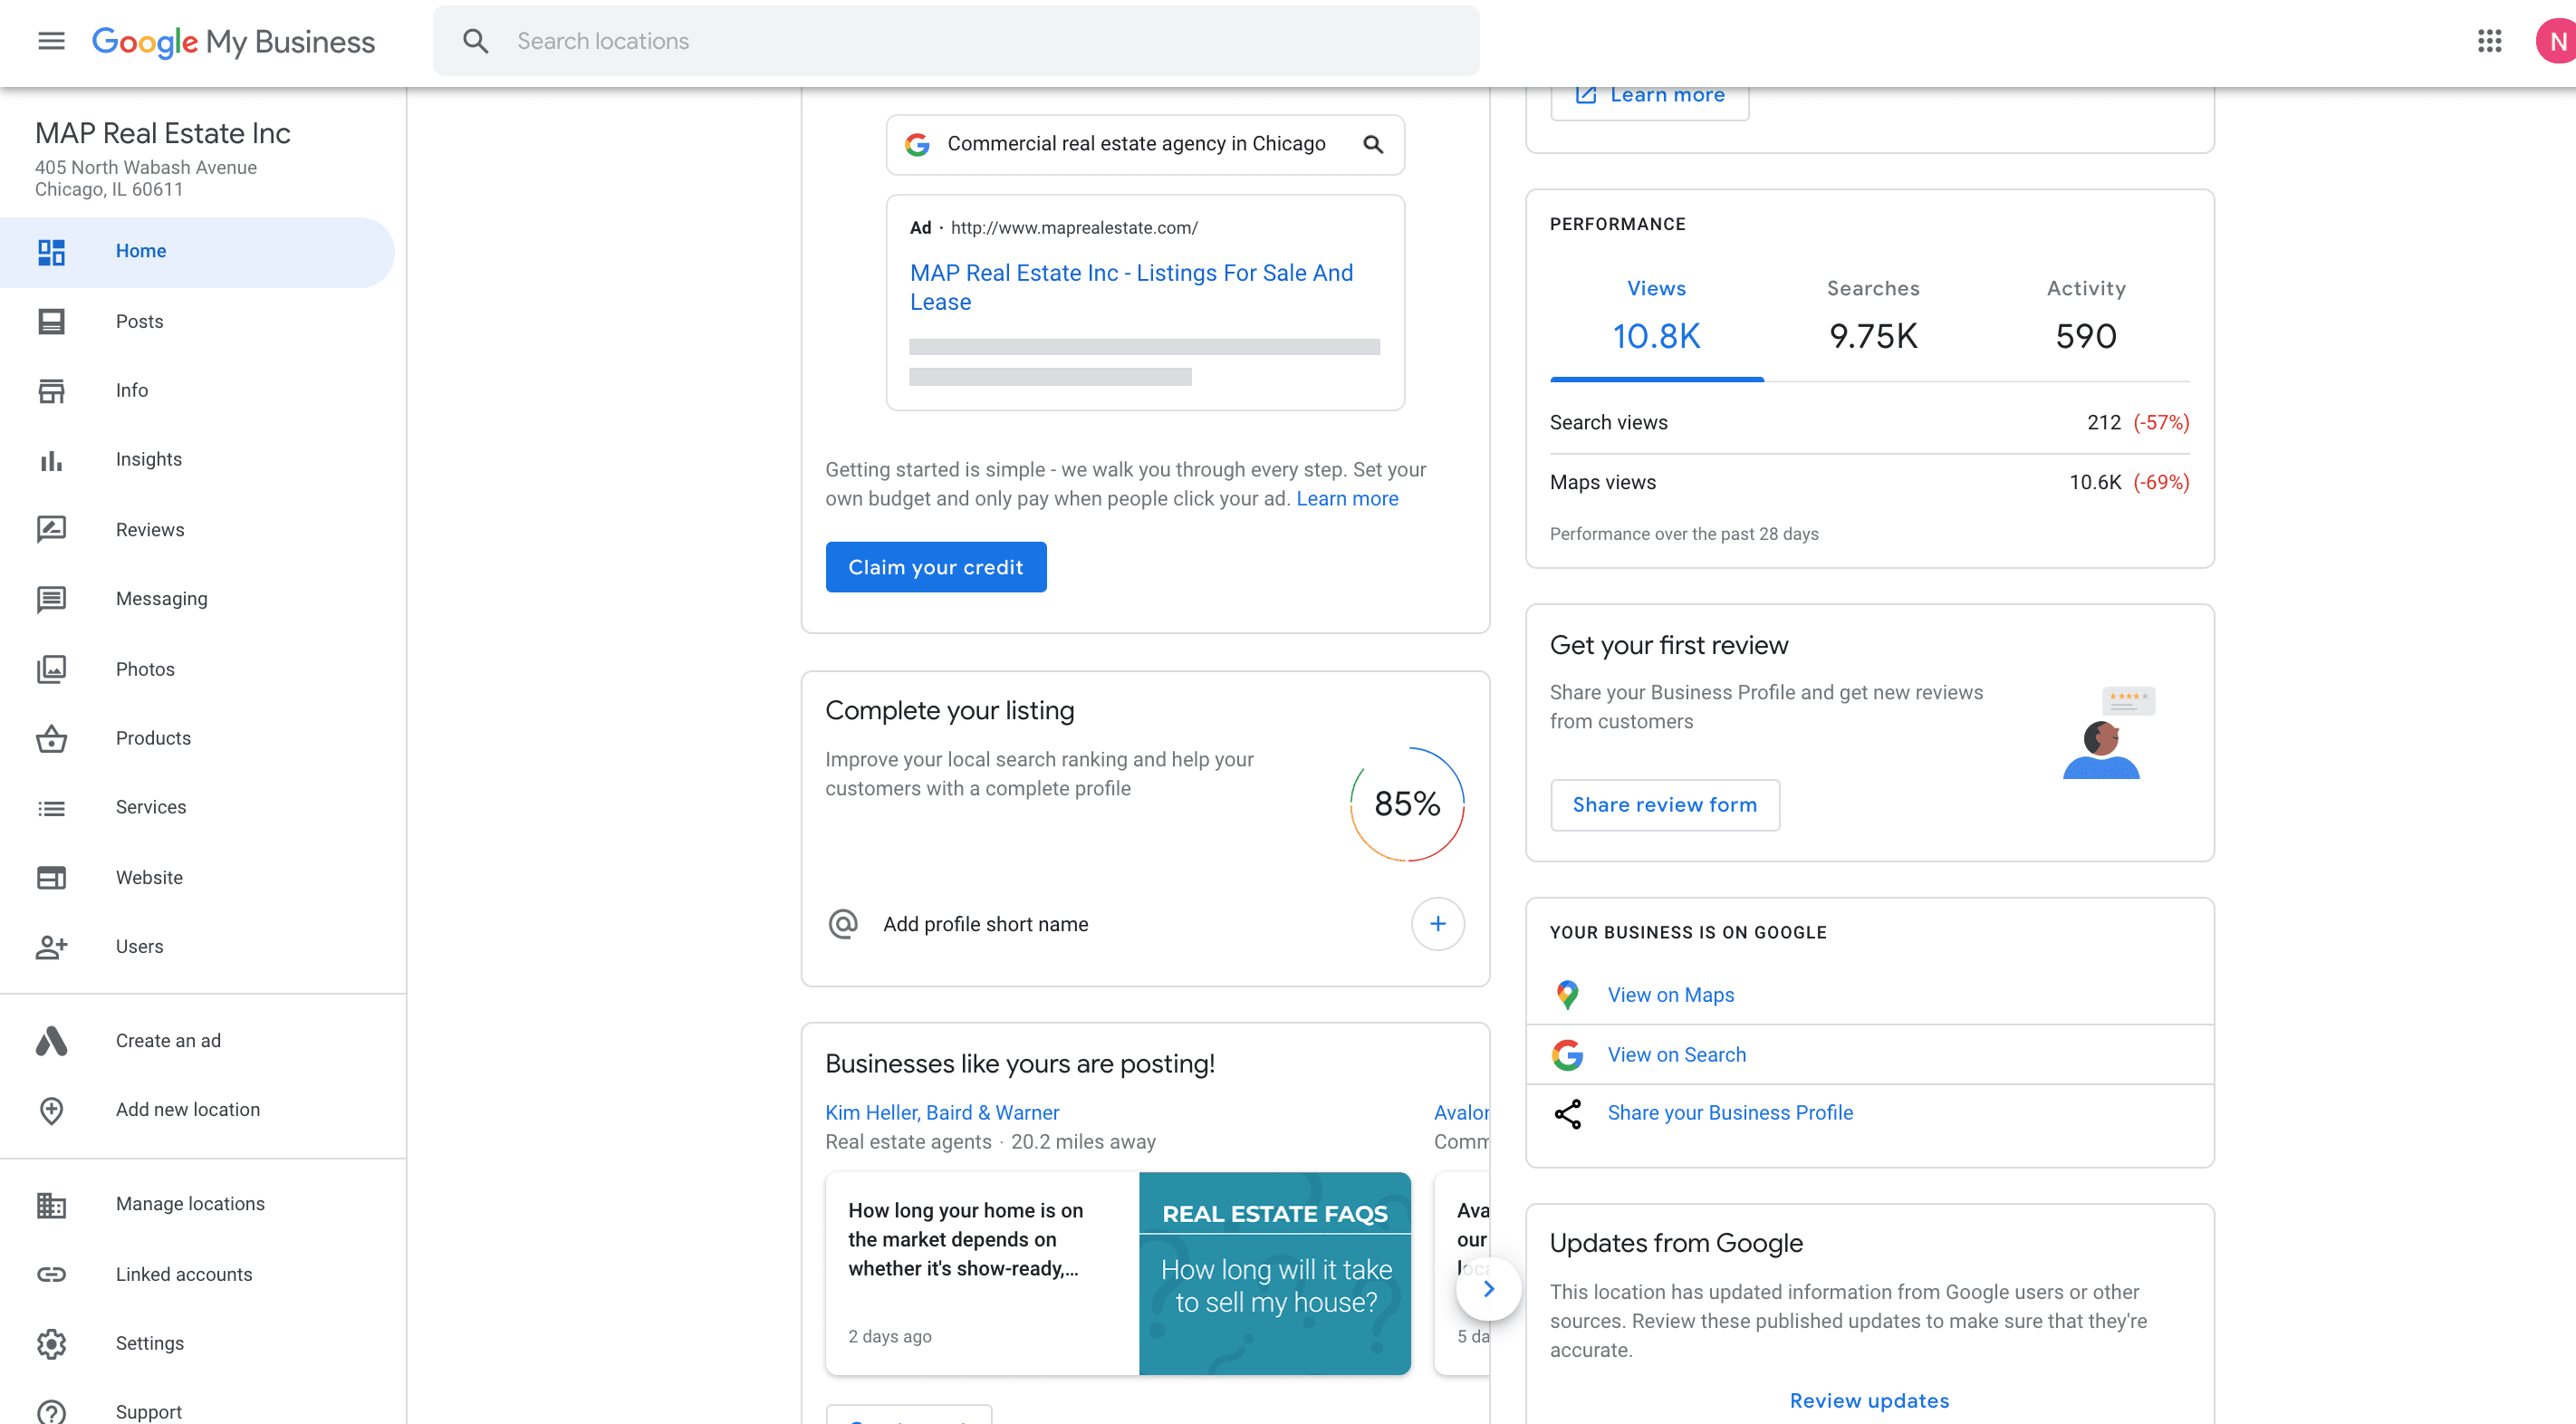Click the Insights bar chart icon
The width and height of the screenshot is (2576, 1424).
tap(51, 460)
